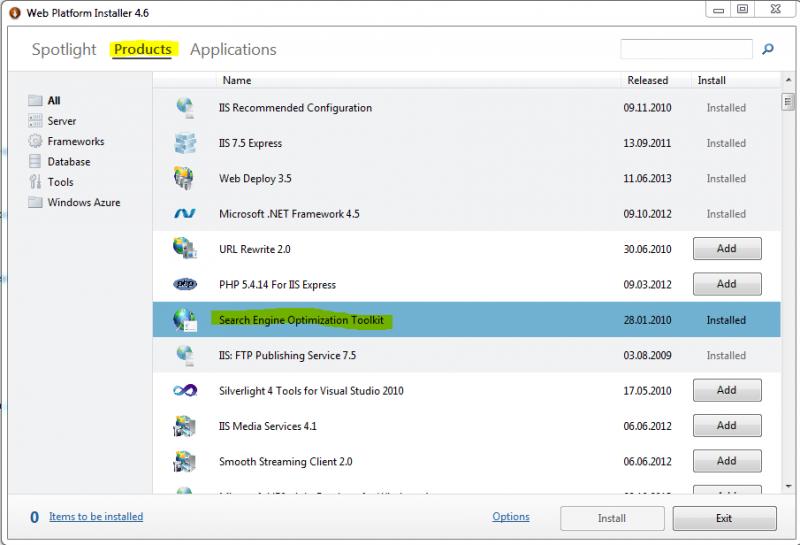Click the Tools wrench icon

[35, 182]
